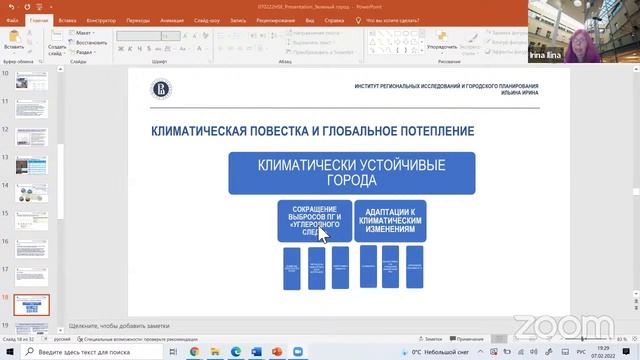Click the clear formatting eraser icon
Screen dimensions: 640x360
pyautogui.click(x=205, y=36)
